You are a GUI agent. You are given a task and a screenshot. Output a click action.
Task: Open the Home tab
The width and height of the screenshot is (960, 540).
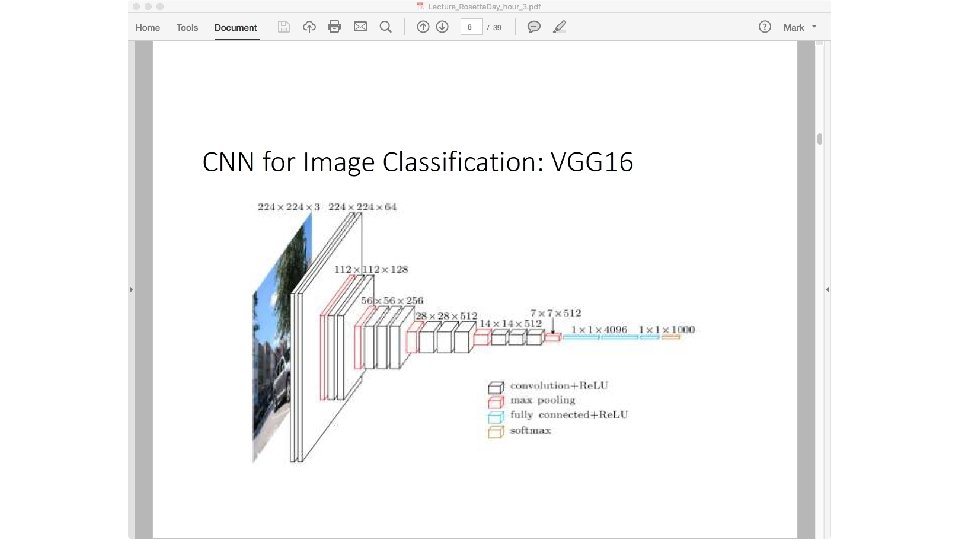(147, 28)
